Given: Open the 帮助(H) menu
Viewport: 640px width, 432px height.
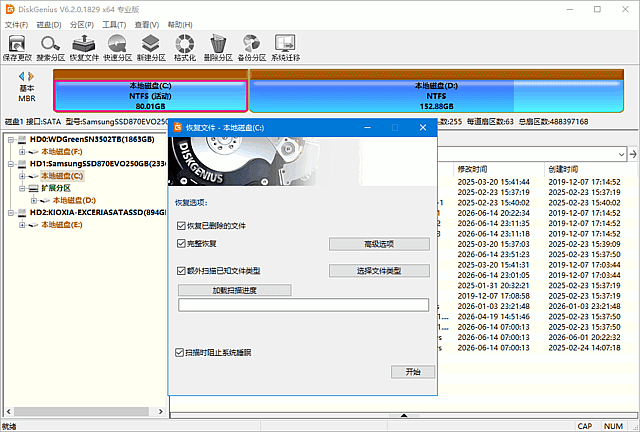Looking at the screenshot, I should [x=180, y=25].
